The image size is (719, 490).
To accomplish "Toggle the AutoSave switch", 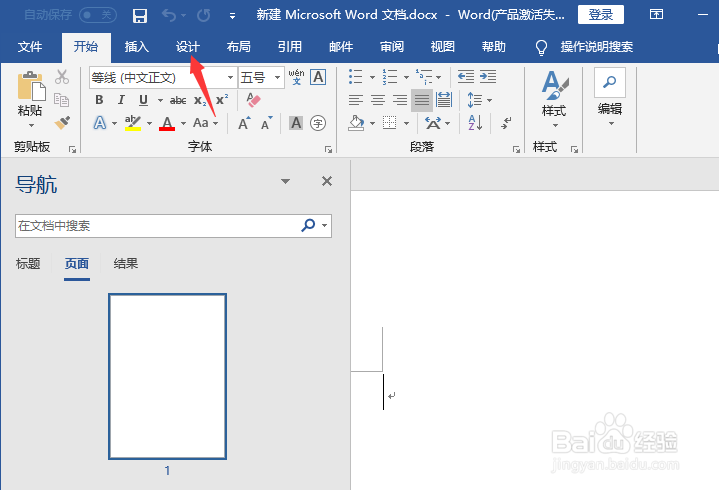I will [x=98, y=15].
